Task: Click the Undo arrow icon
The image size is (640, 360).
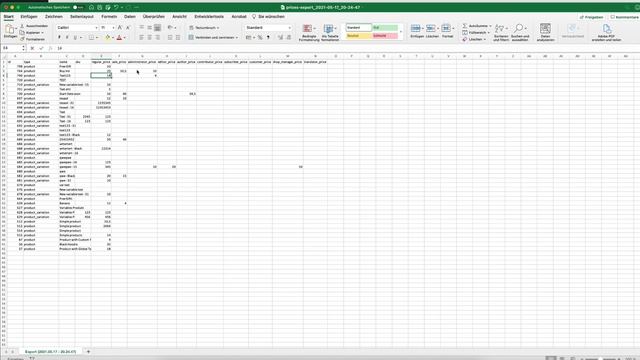Action: click(116, 7)
